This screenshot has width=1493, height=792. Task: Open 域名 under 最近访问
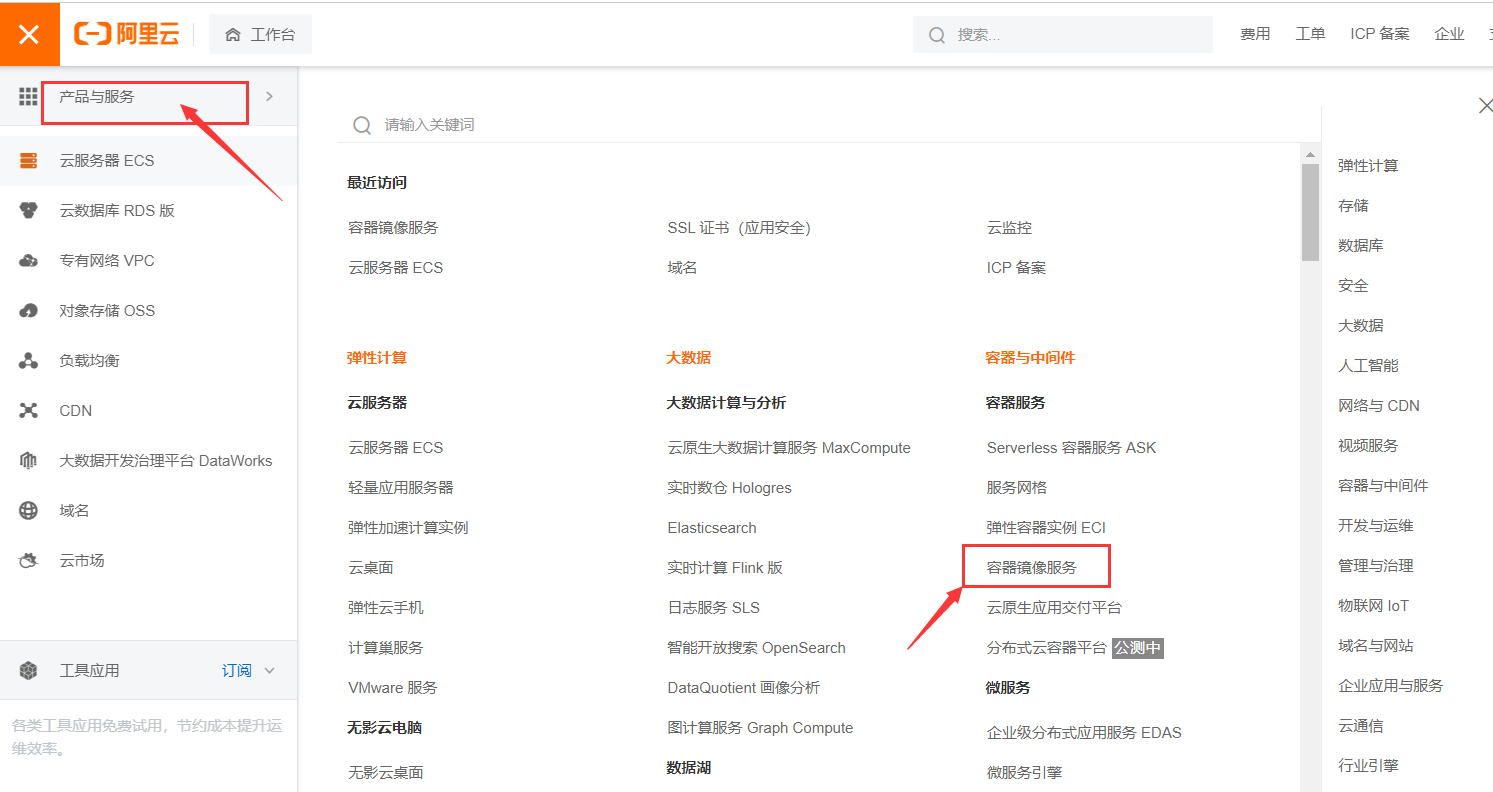coord(682,268)
